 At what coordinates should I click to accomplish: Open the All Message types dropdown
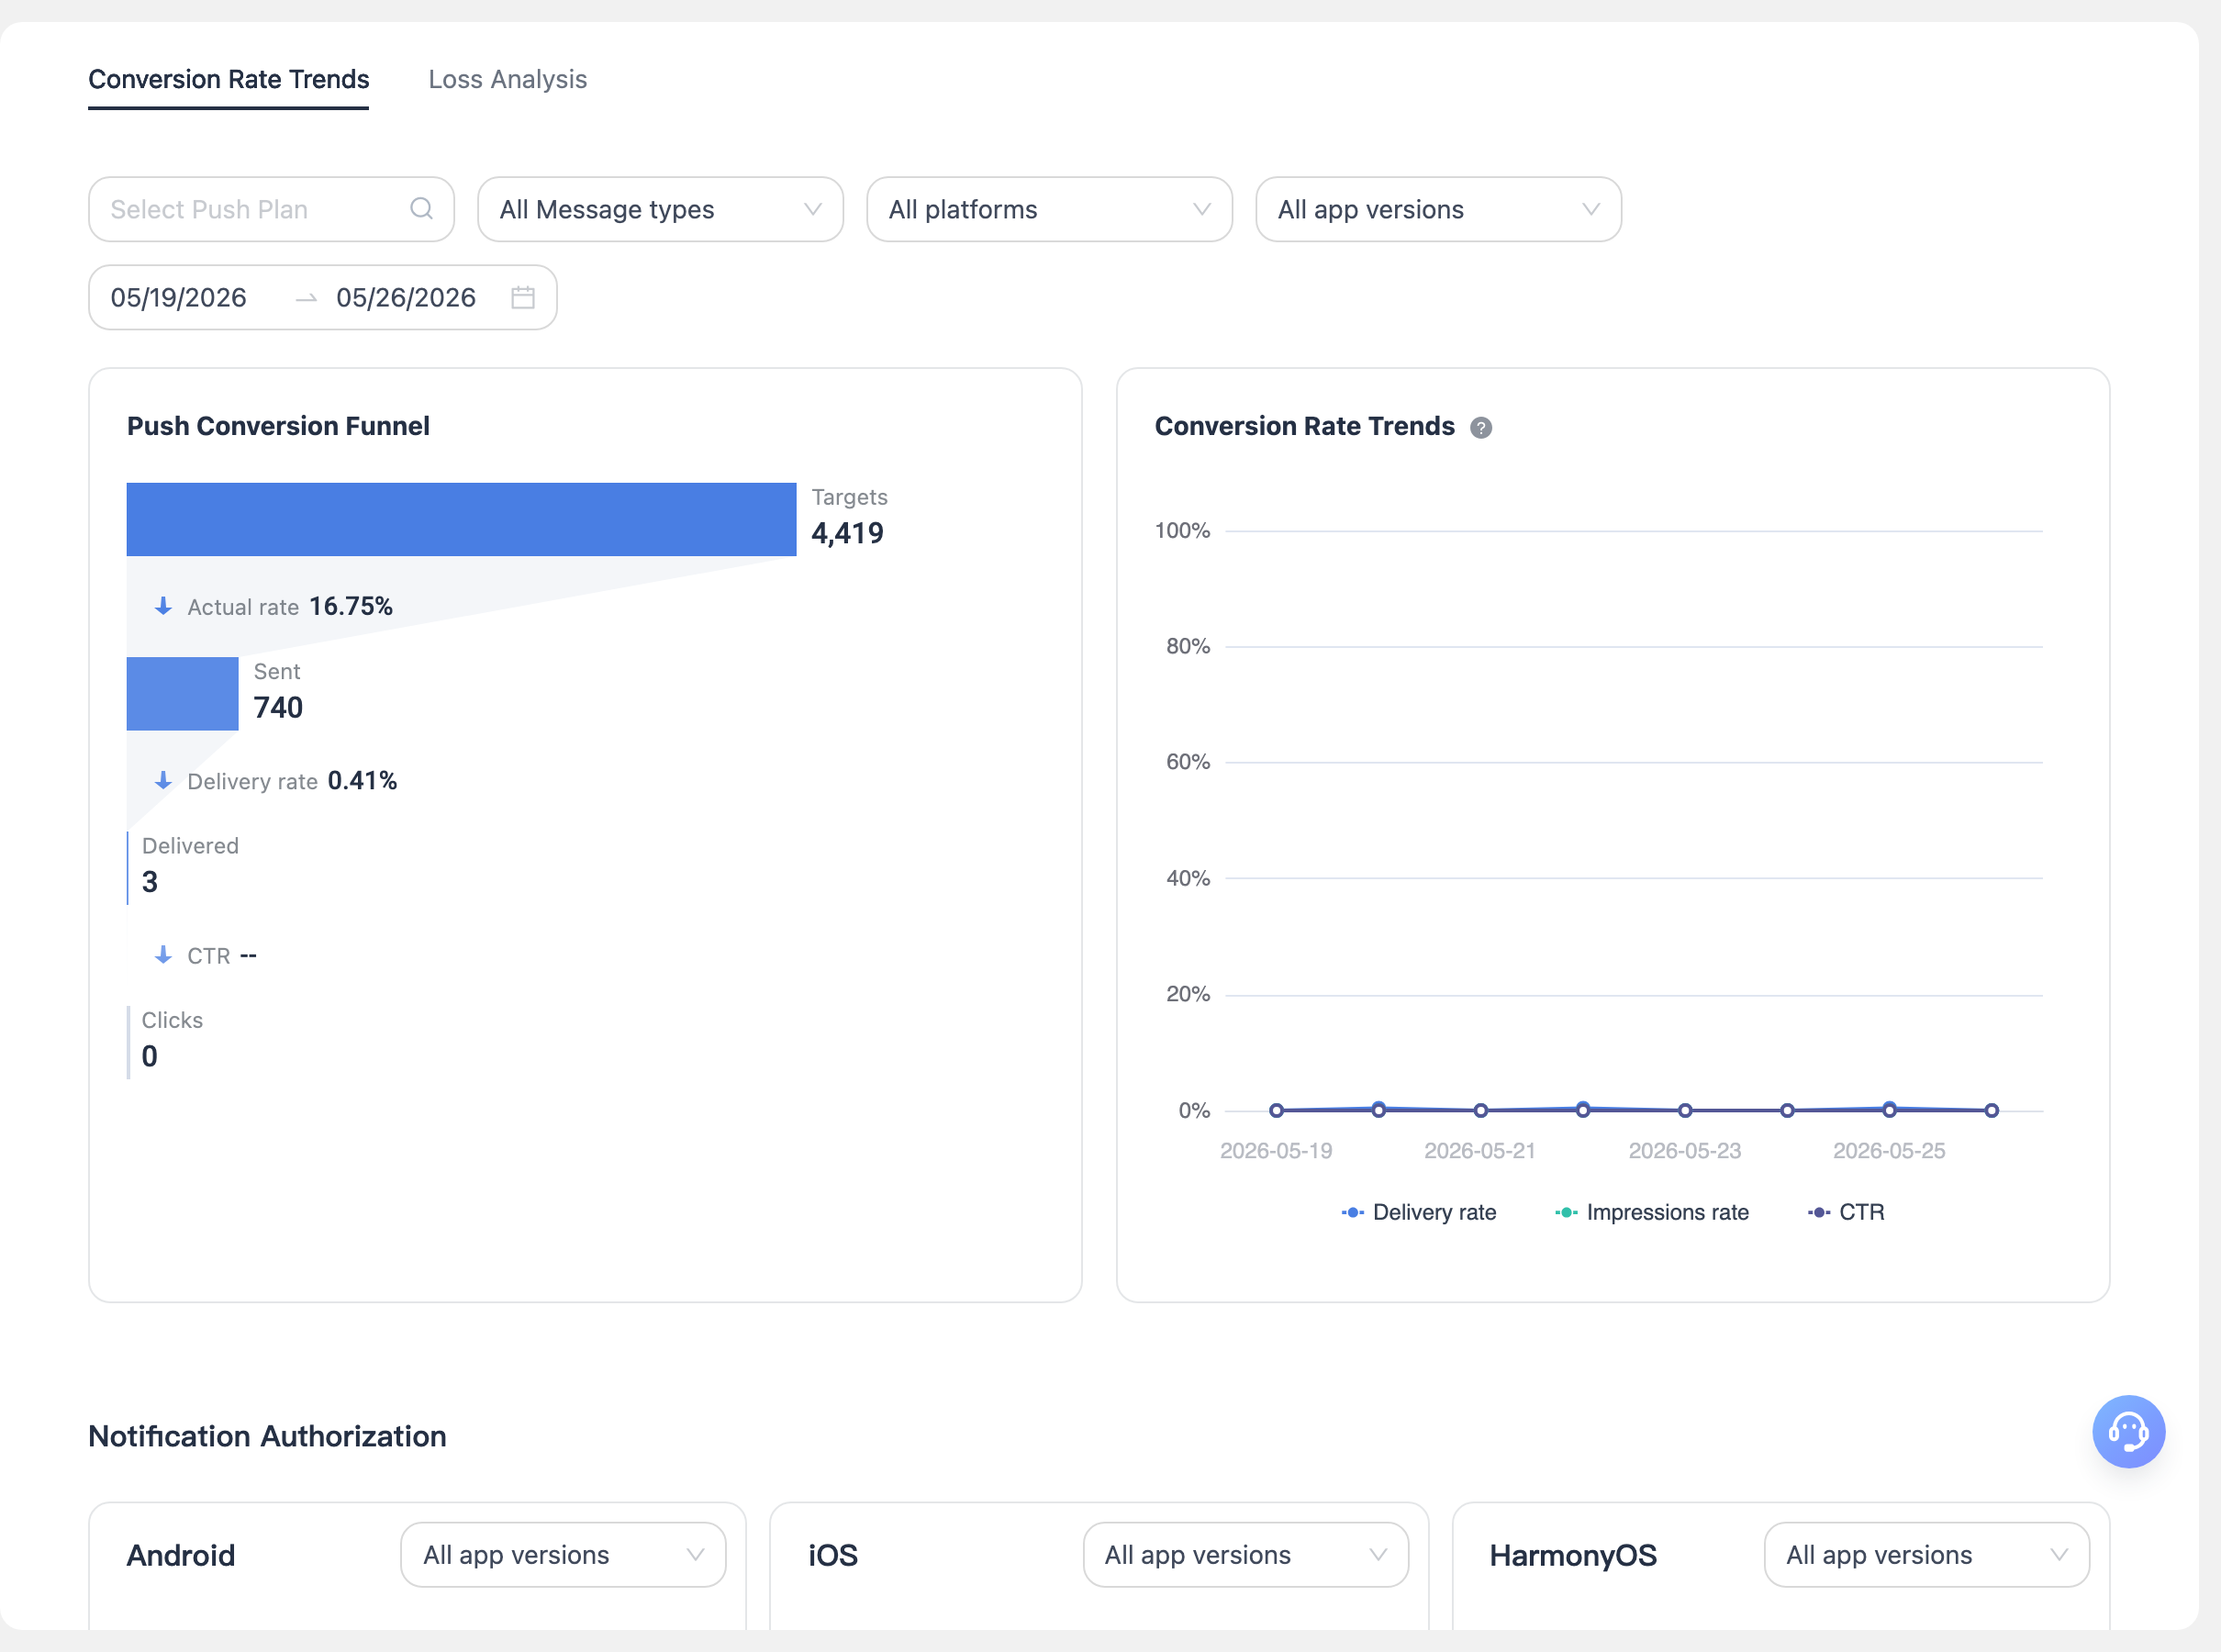[x=660, y=209]
